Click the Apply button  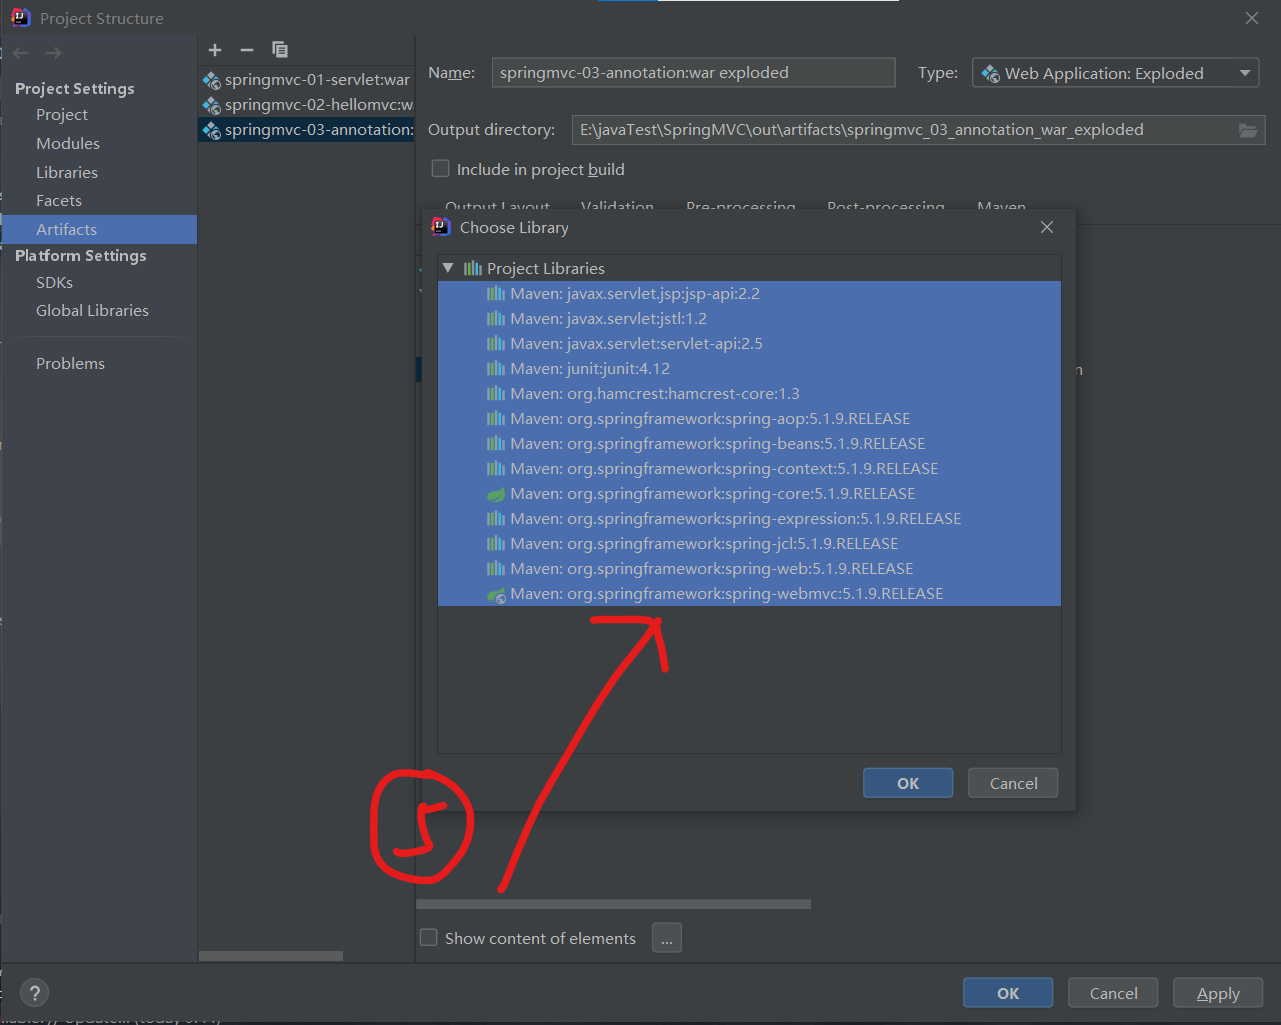(1218, 993)
